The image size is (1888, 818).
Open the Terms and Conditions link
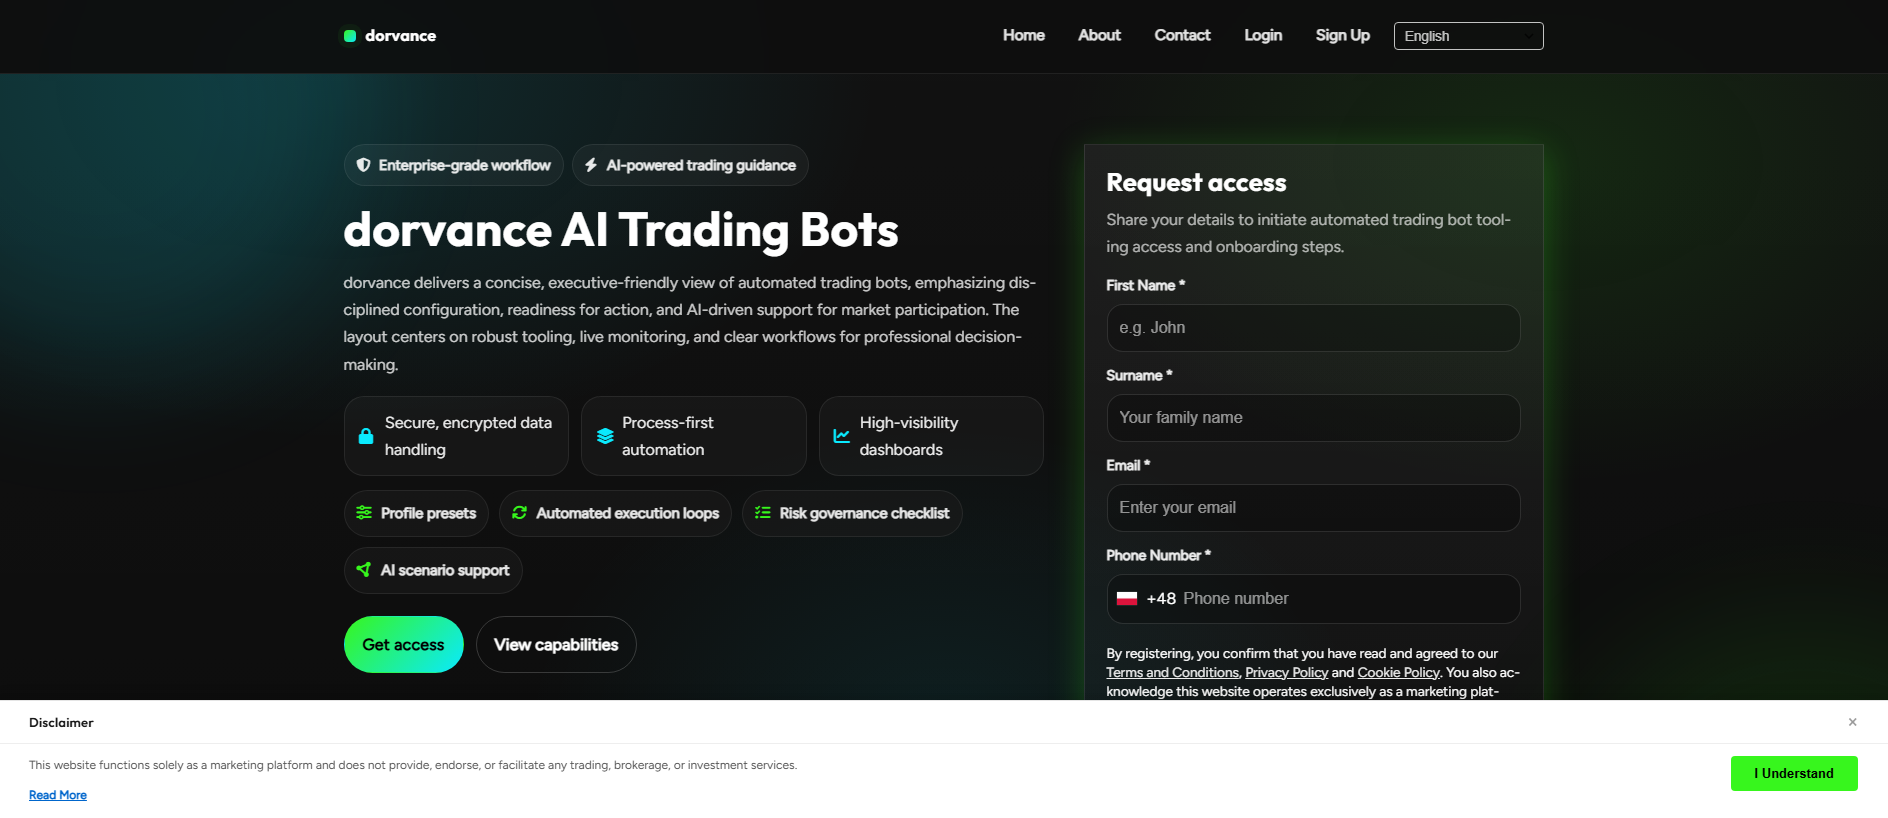(1172, 673)
